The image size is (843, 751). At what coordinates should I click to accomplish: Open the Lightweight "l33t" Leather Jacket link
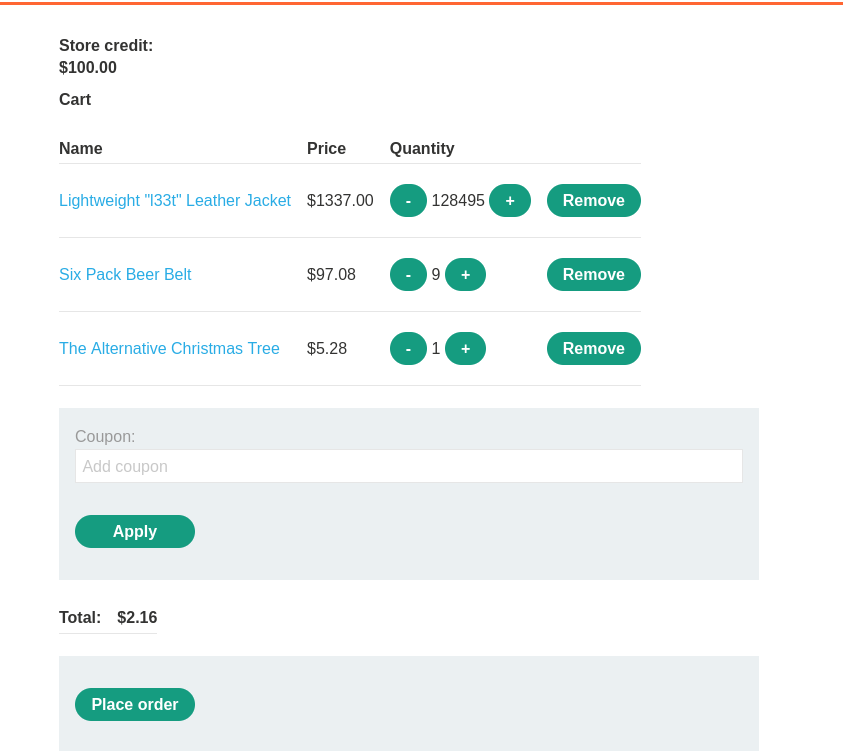[175, 201]
